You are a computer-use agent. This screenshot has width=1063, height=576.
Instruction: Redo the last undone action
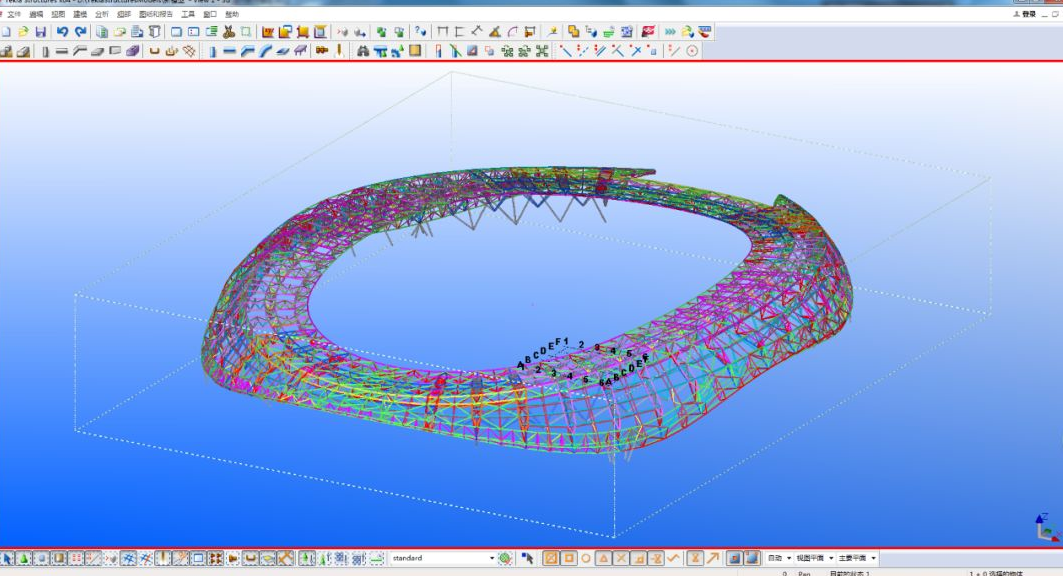(x=81, y=32)
